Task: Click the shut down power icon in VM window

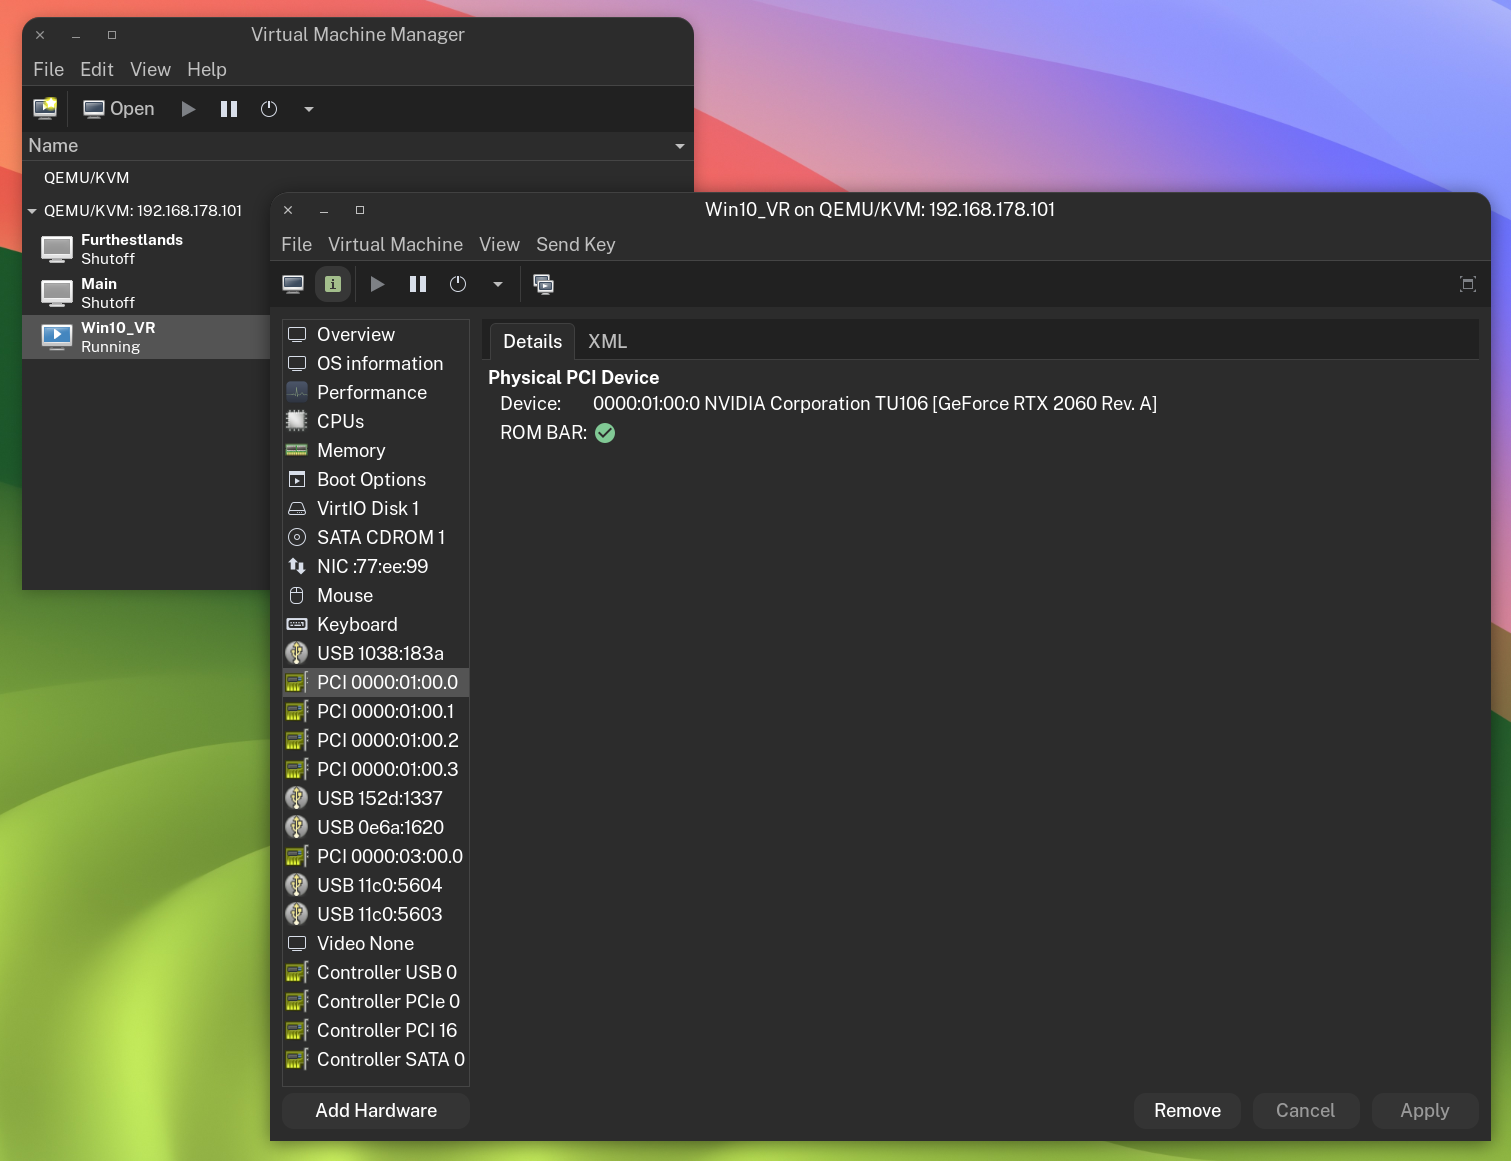Action: coord(458,285)
